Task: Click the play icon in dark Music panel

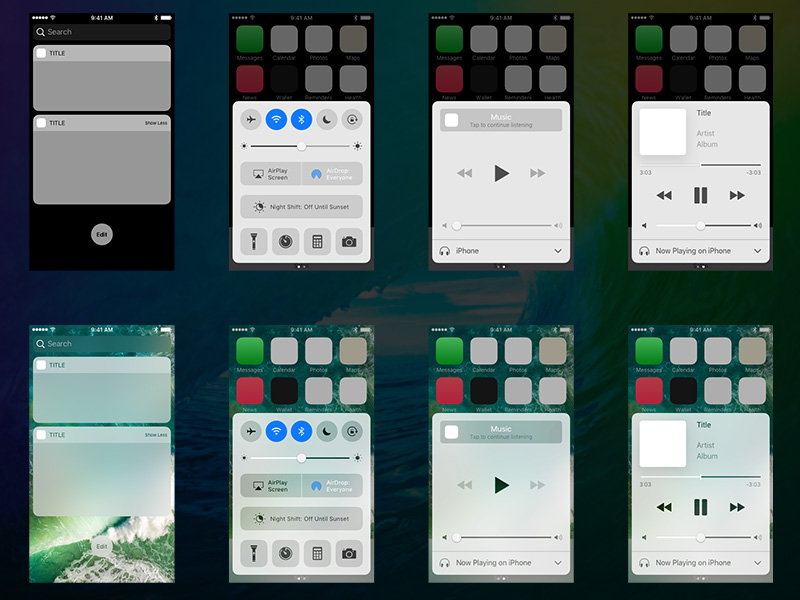Action: (502, 173)
